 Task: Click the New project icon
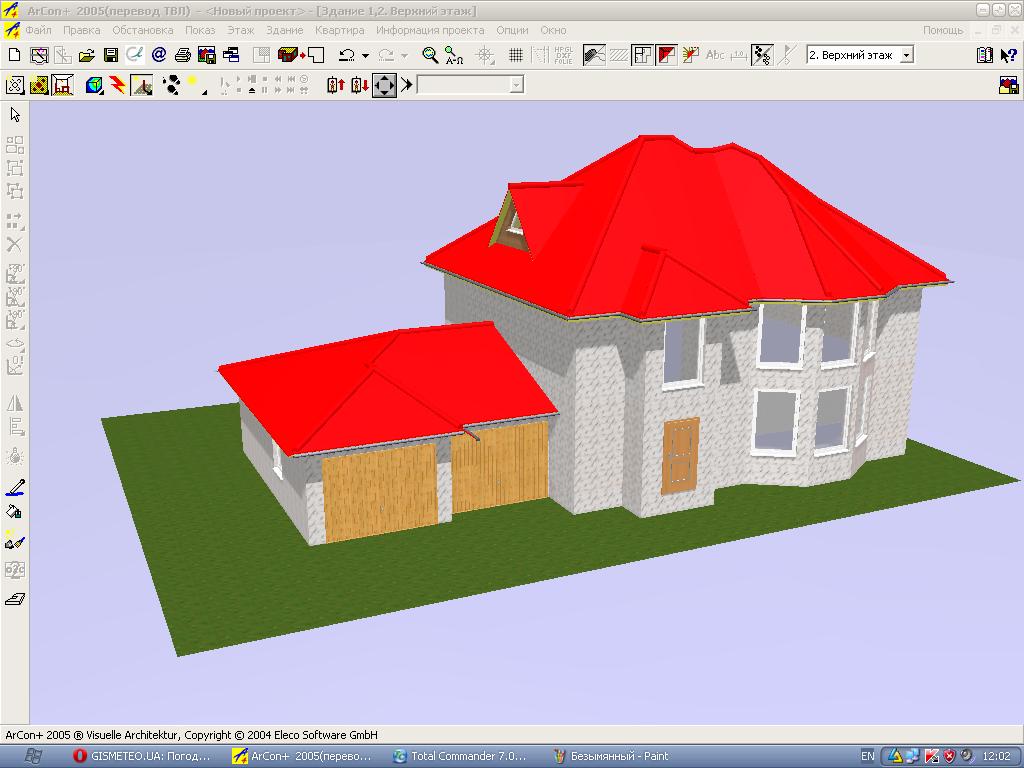[14, 55]
